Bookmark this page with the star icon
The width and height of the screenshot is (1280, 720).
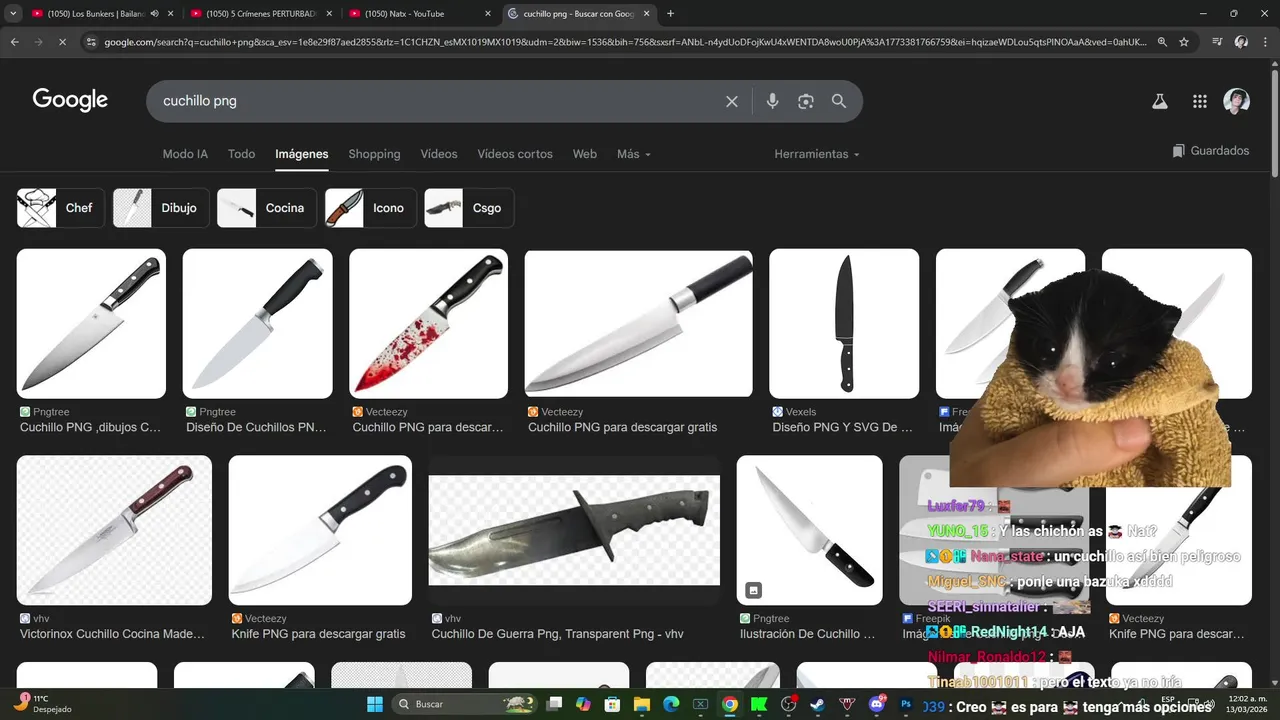click(1184, 42)
